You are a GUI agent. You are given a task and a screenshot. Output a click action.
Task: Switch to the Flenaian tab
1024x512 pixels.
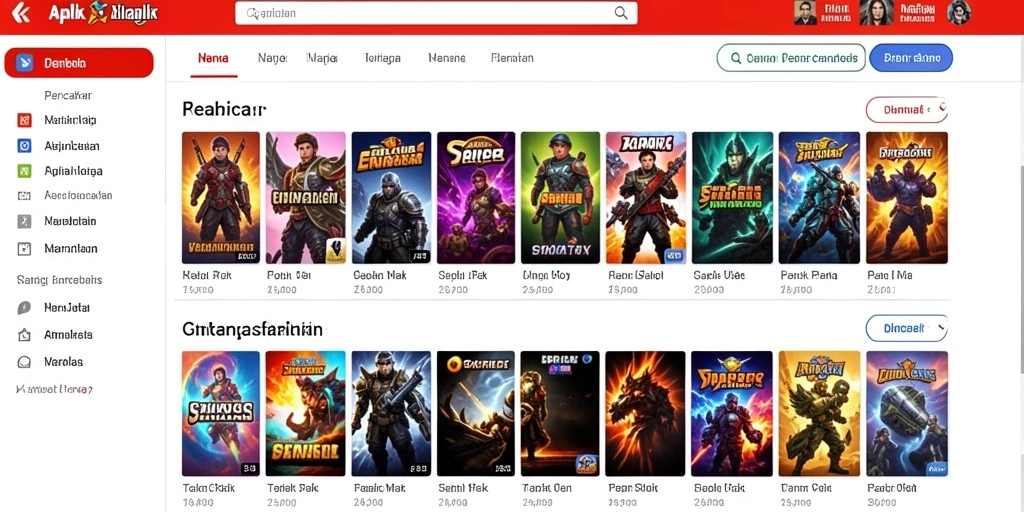512,58
